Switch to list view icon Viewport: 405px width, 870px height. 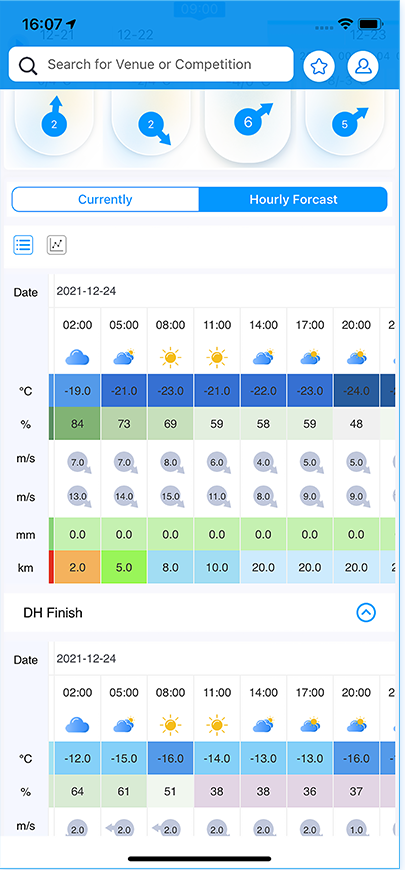coord(23,244)
